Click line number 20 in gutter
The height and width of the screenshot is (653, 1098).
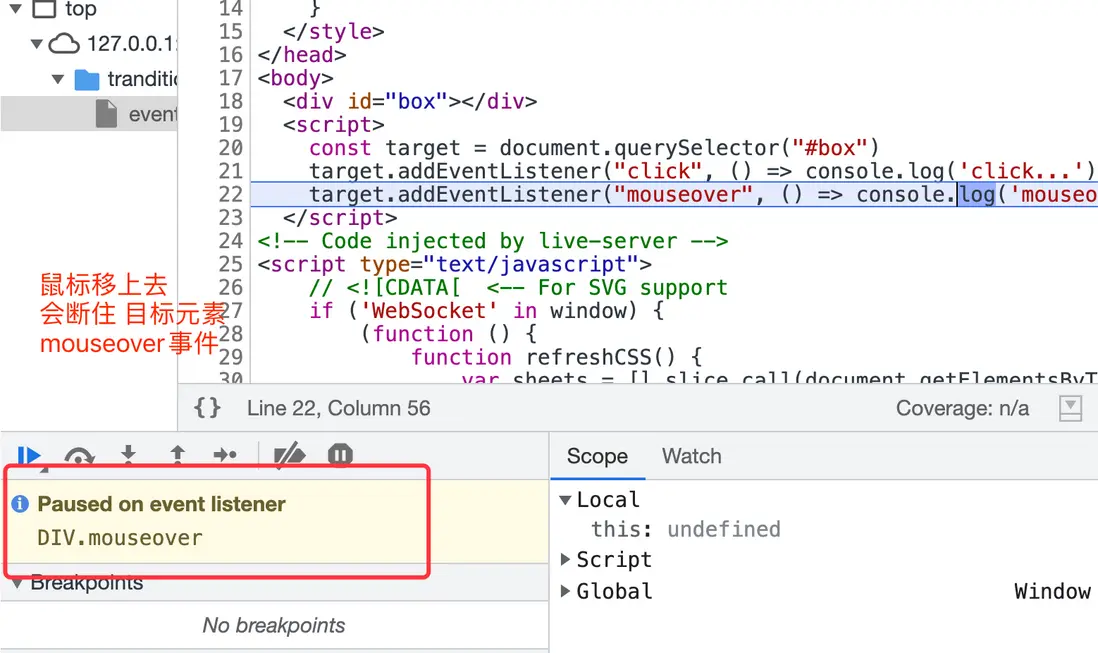click(x=230, y=148)
